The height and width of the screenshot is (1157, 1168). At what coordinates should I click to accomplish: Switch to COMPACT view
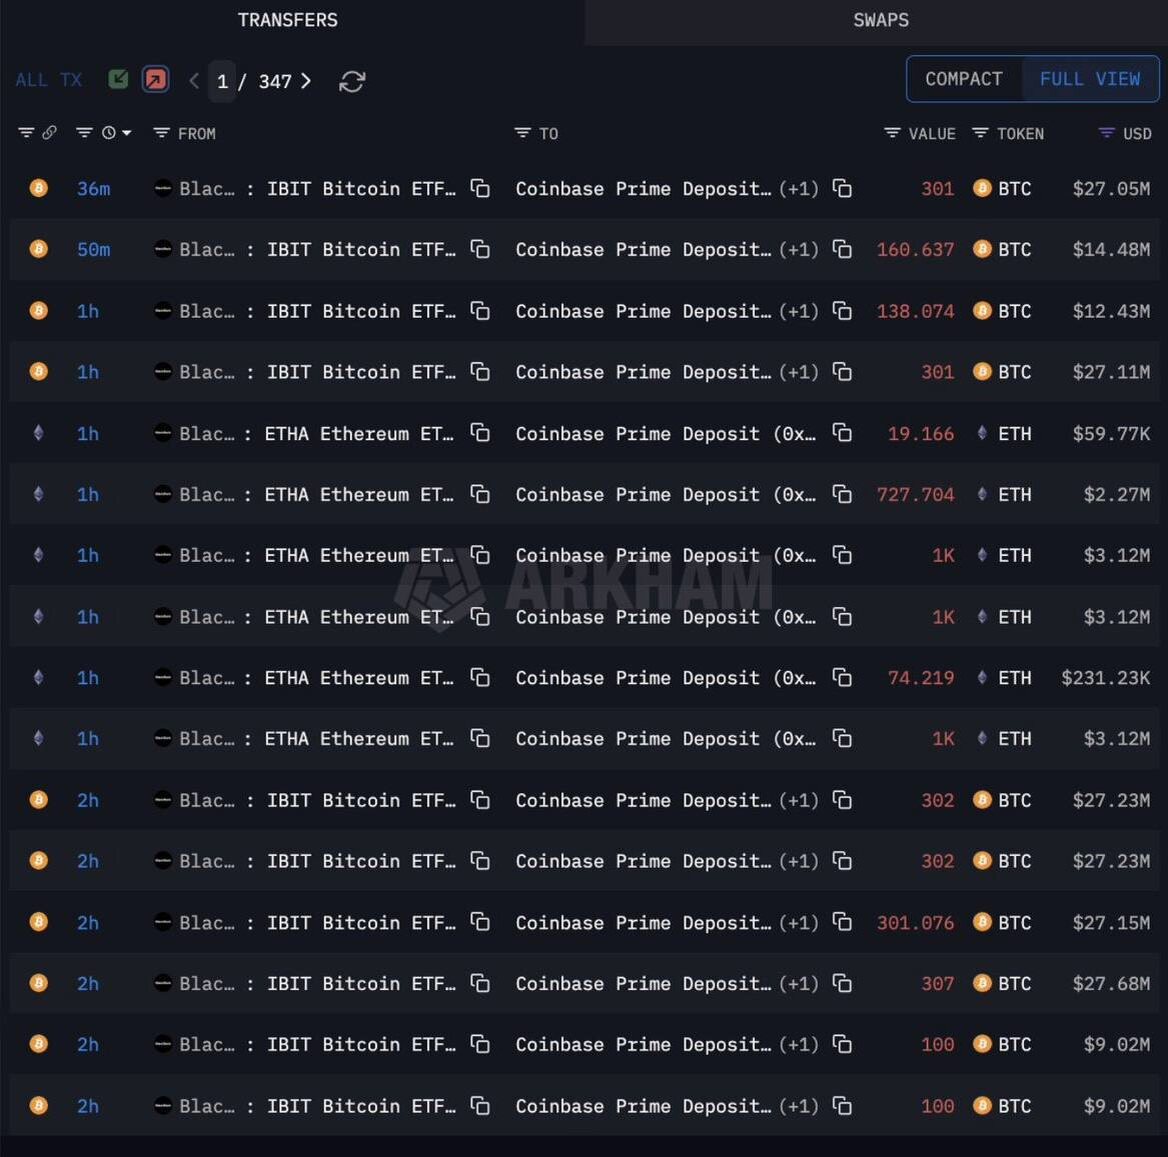pos(963,79)
